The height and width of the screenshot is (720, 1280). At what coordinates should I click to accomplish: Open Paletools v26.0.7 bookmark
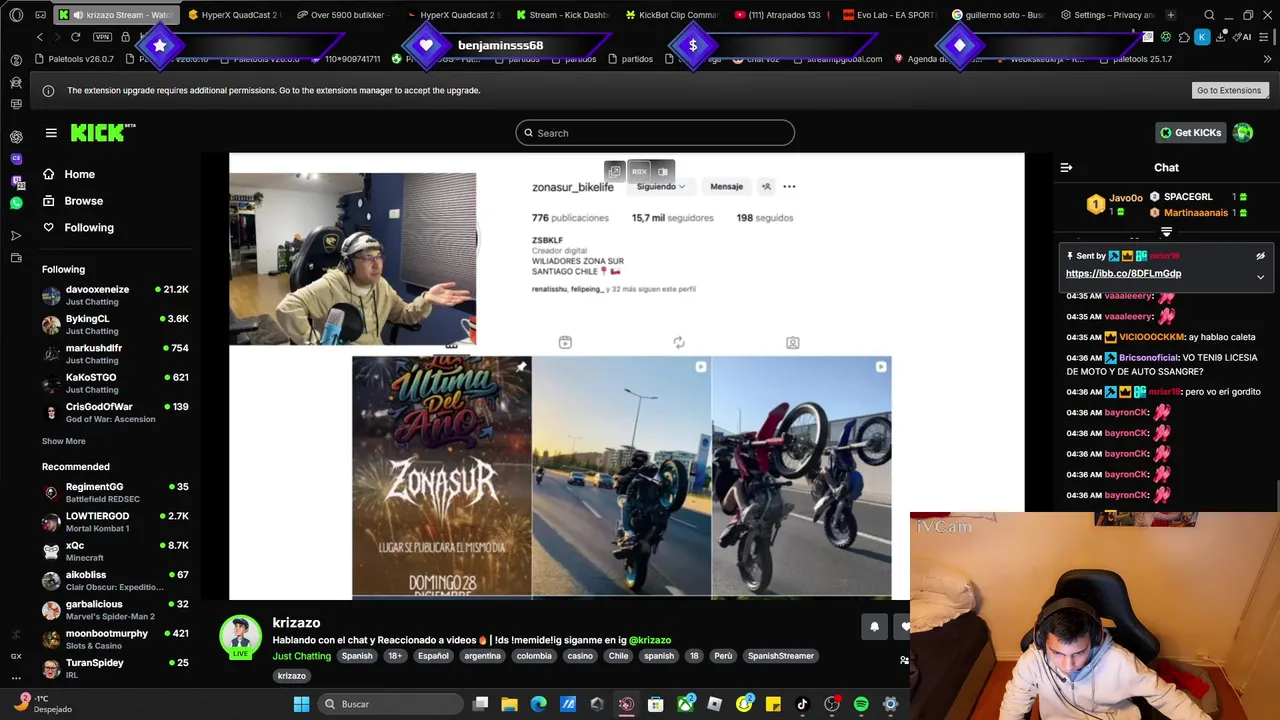coord(74,59)
